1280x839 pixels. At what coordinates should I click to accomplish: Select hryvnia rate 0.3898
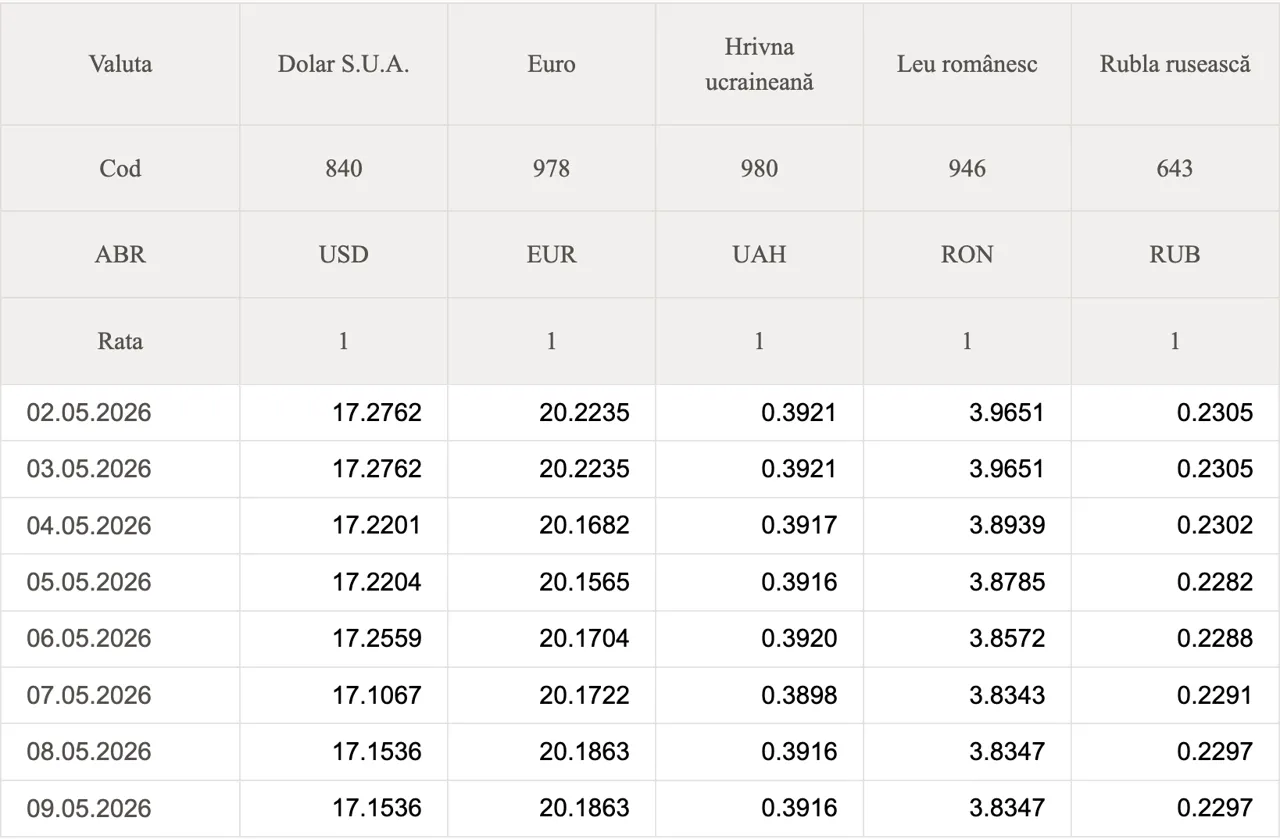799,695
